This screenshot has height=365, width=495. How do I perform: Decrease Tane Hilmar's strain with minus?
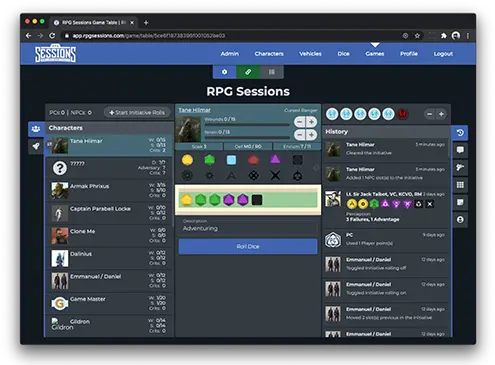click(x=300, y=135)
